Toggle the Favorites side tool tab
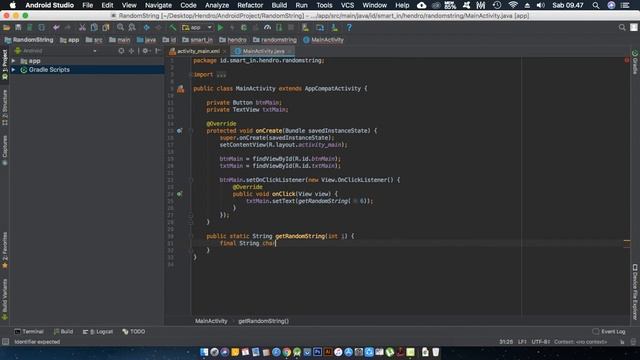Viewport: 640px width, 360px height. [5, 250]
